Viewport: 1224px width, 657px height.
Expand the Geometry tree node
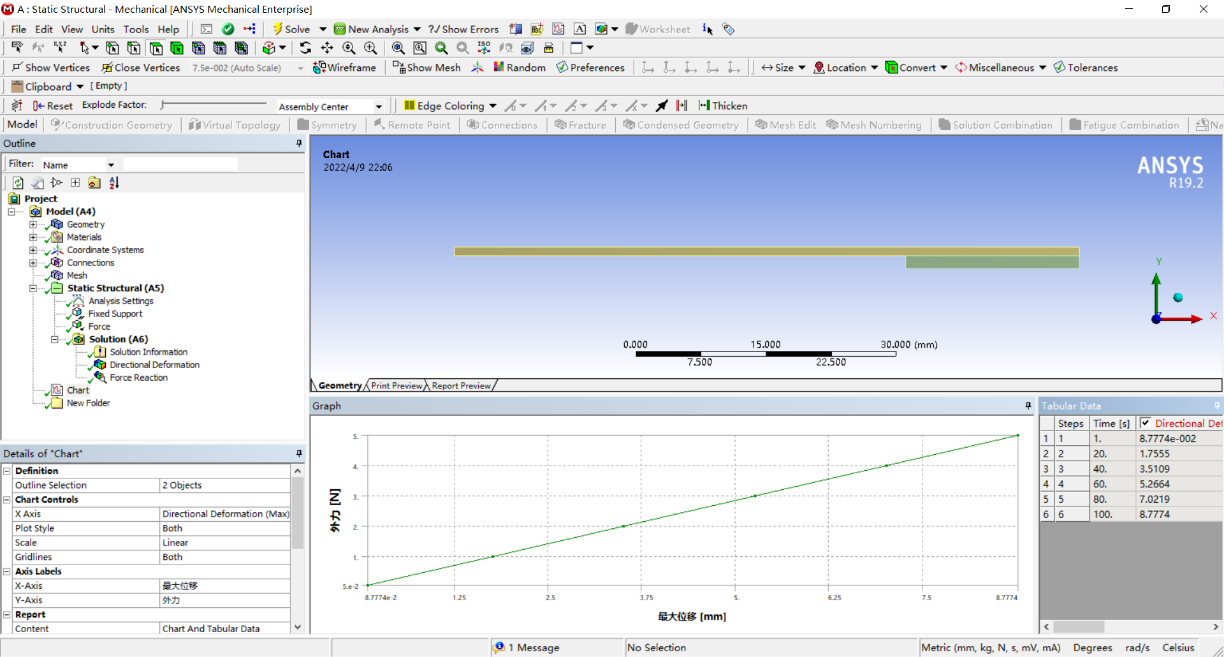pos(33,225)
